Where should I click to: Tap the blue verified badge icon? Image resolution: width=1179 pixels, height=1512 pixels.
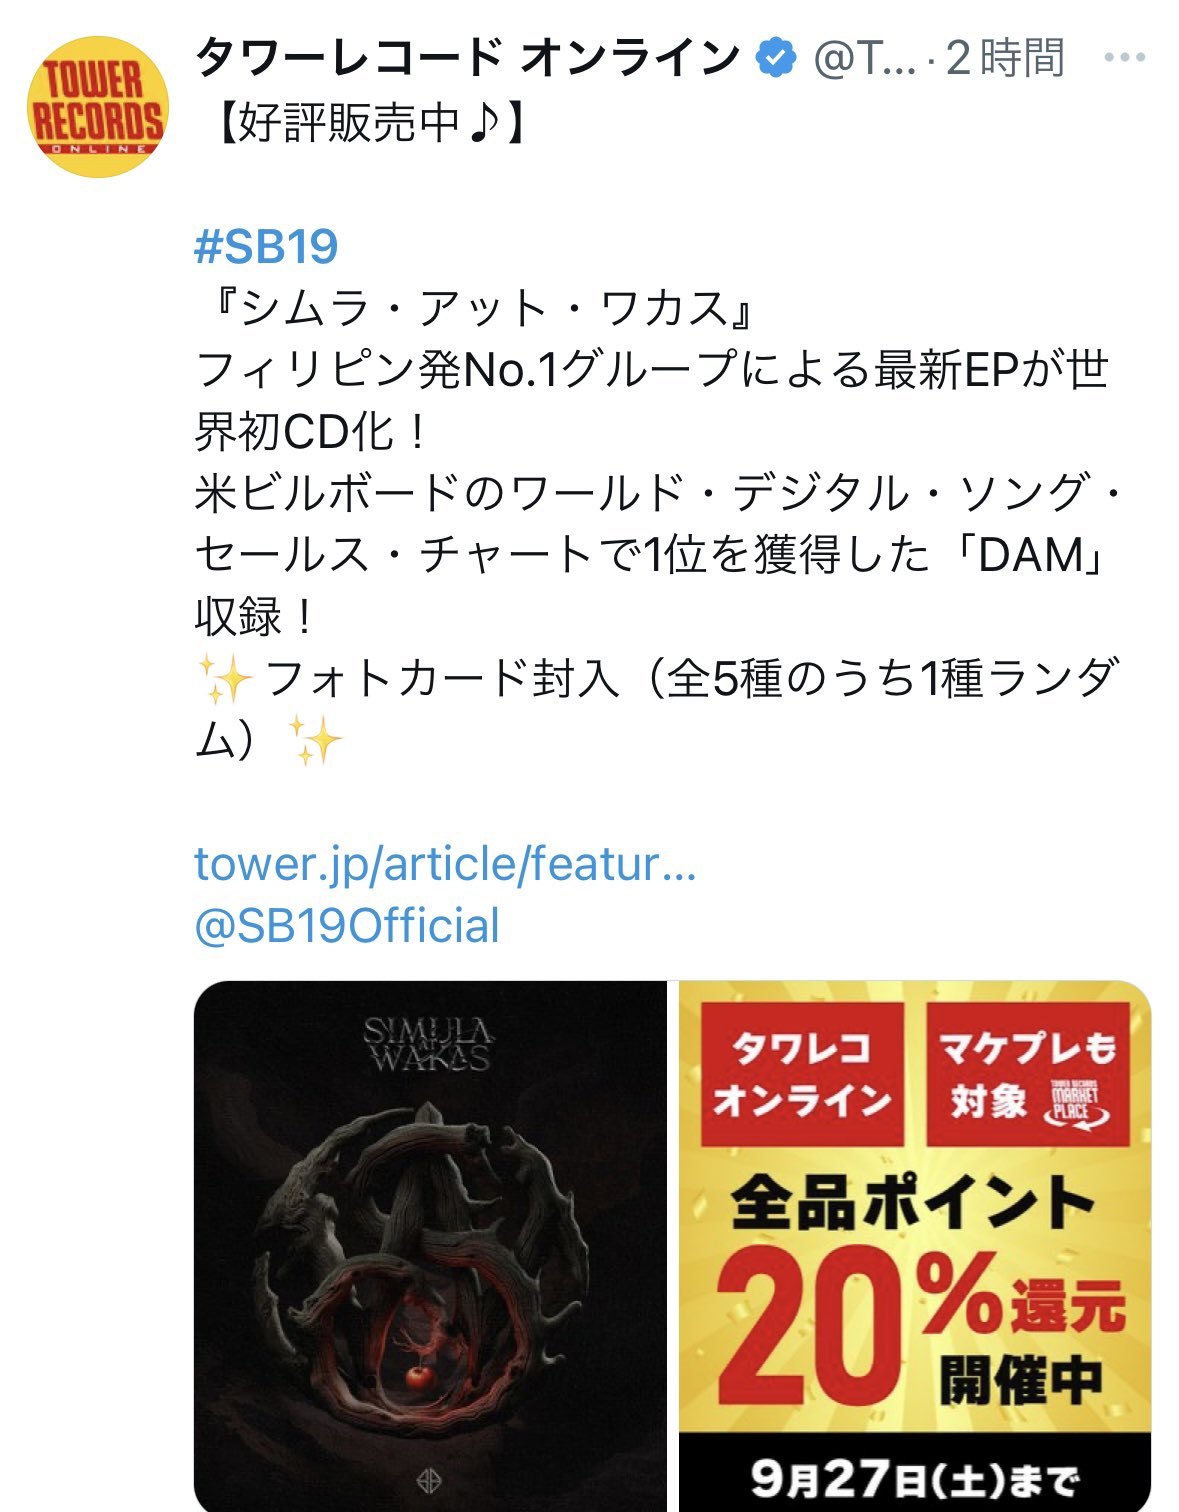click(x=776, y=58)
